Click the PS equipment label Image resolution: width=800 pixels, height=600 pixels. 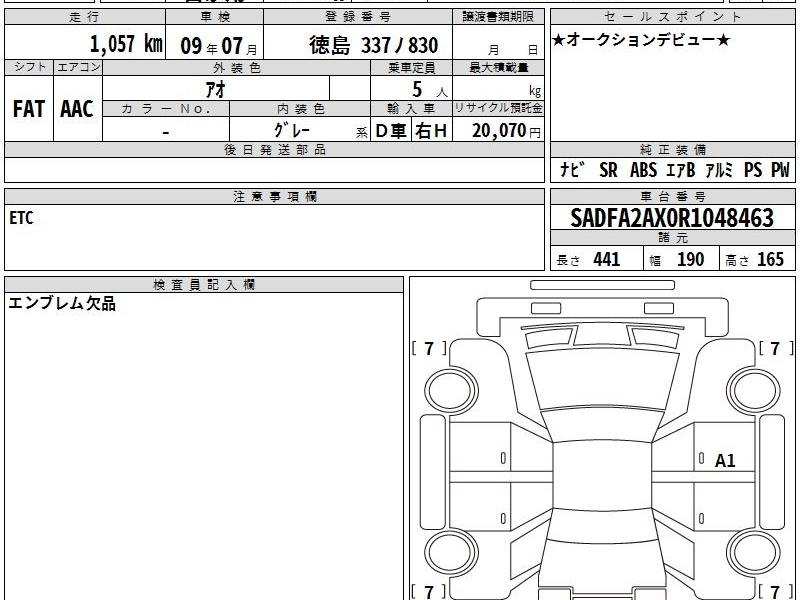(753, 170)
